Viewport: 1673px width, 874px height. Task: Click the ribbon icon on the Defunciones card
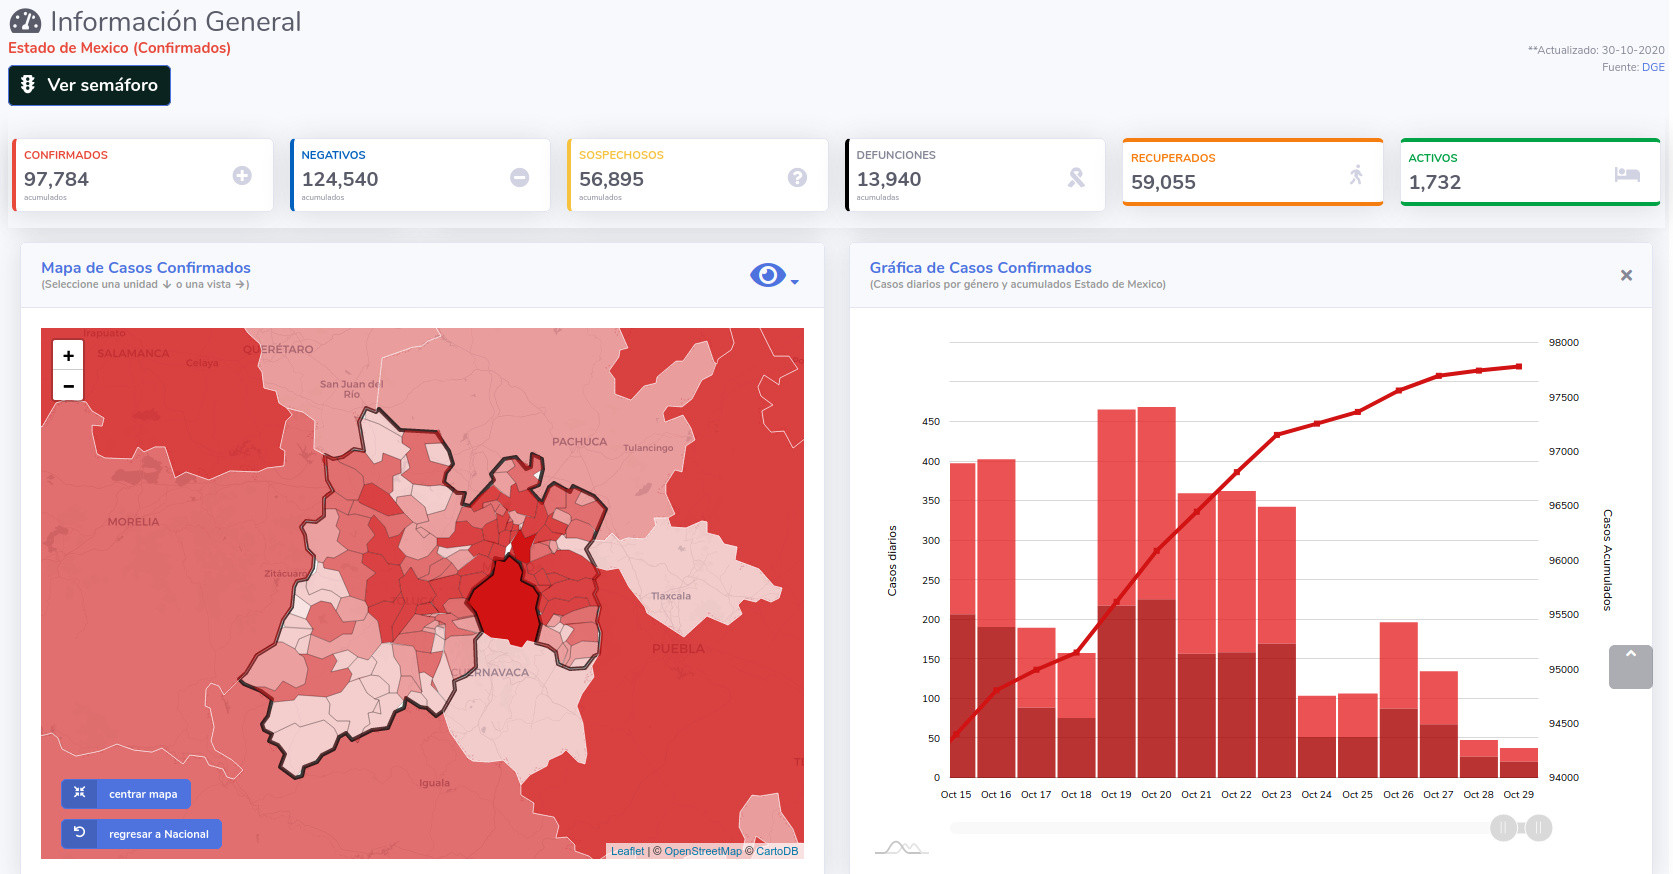1076,177
